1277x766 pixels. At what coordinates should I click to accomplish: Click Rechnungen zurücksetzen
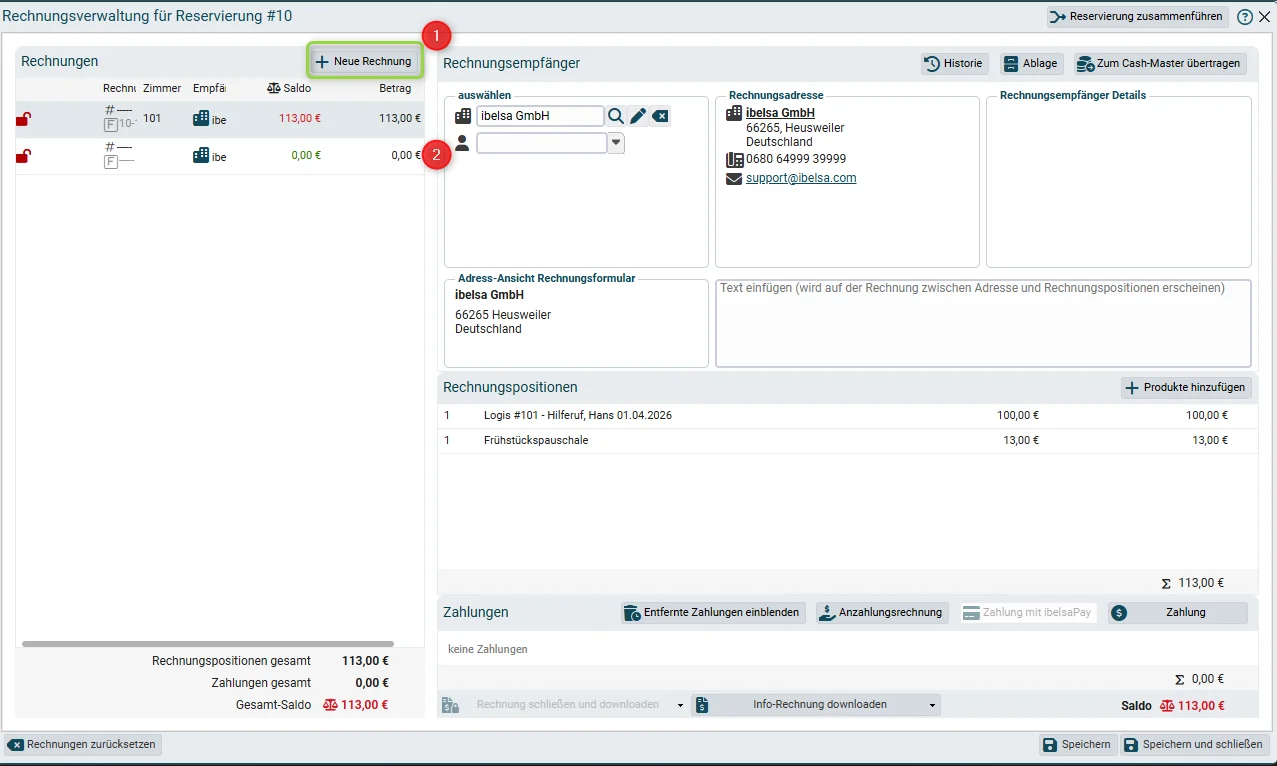tap(83, 745)
